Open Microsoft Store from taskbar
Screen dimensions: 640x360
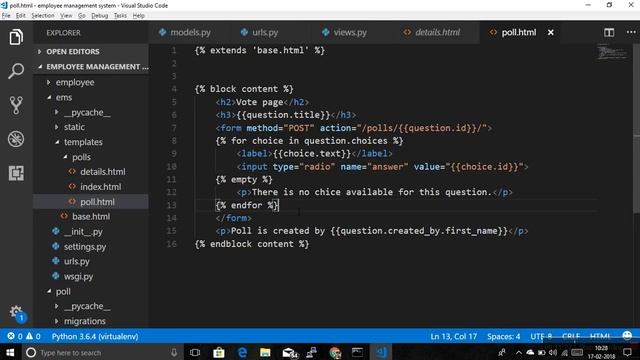point(219,352)
